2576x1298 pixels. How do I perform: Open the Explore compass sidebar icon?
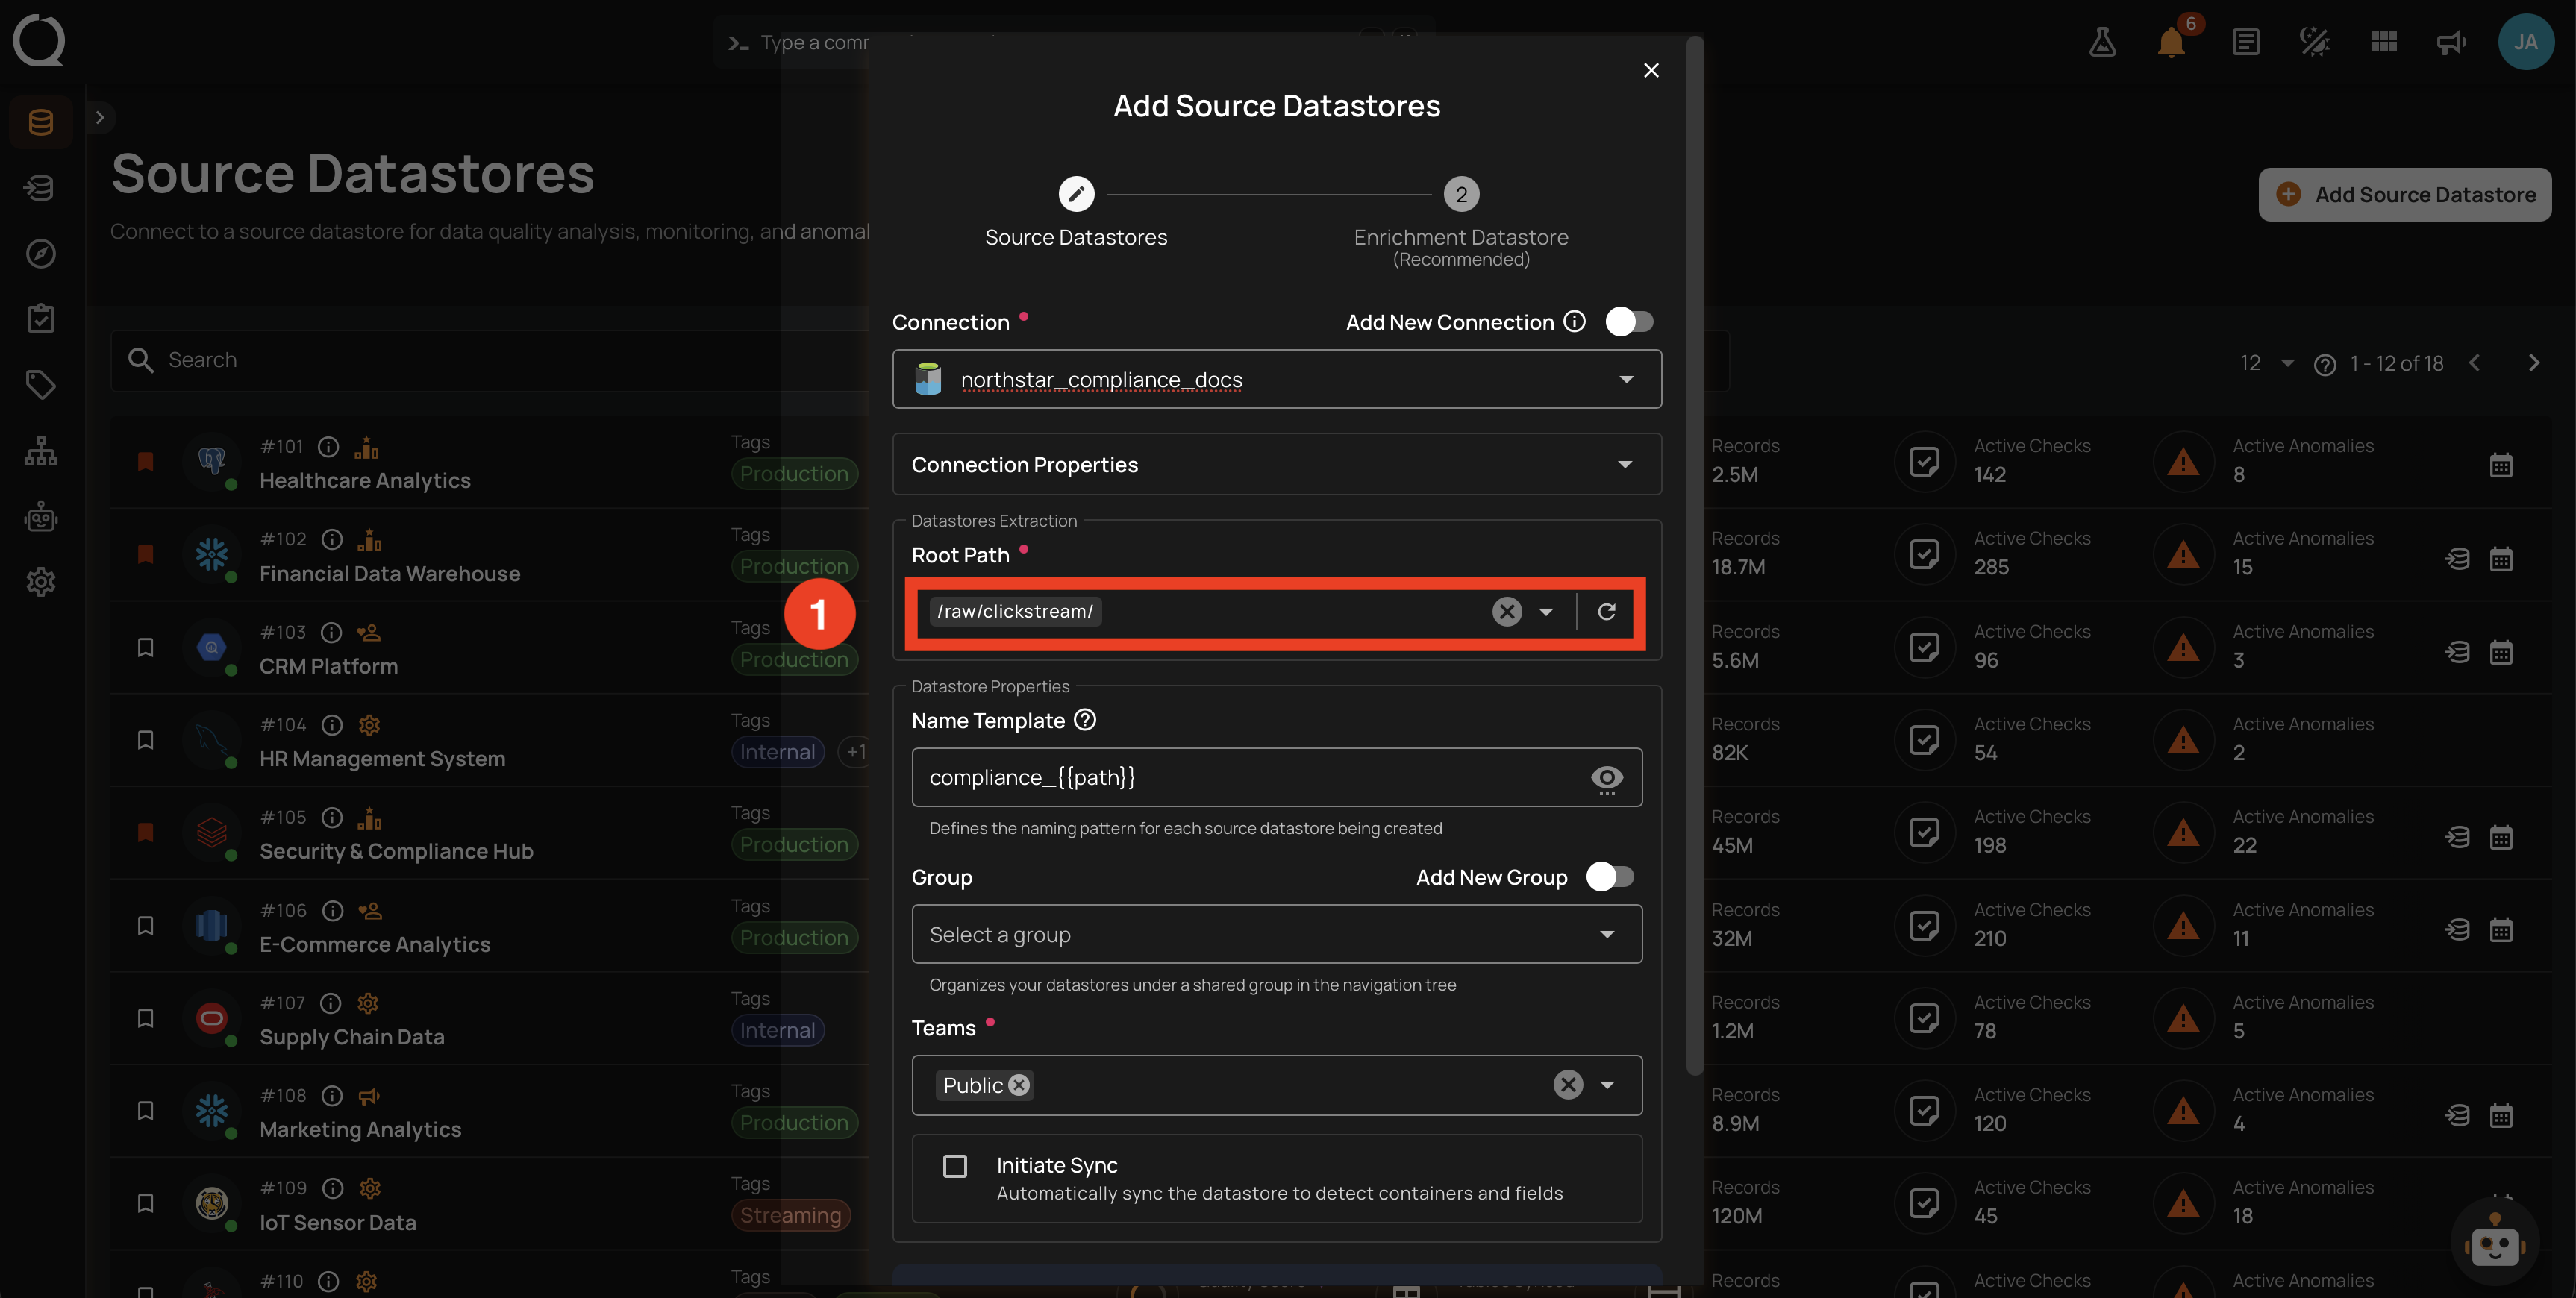pos(41,253)
